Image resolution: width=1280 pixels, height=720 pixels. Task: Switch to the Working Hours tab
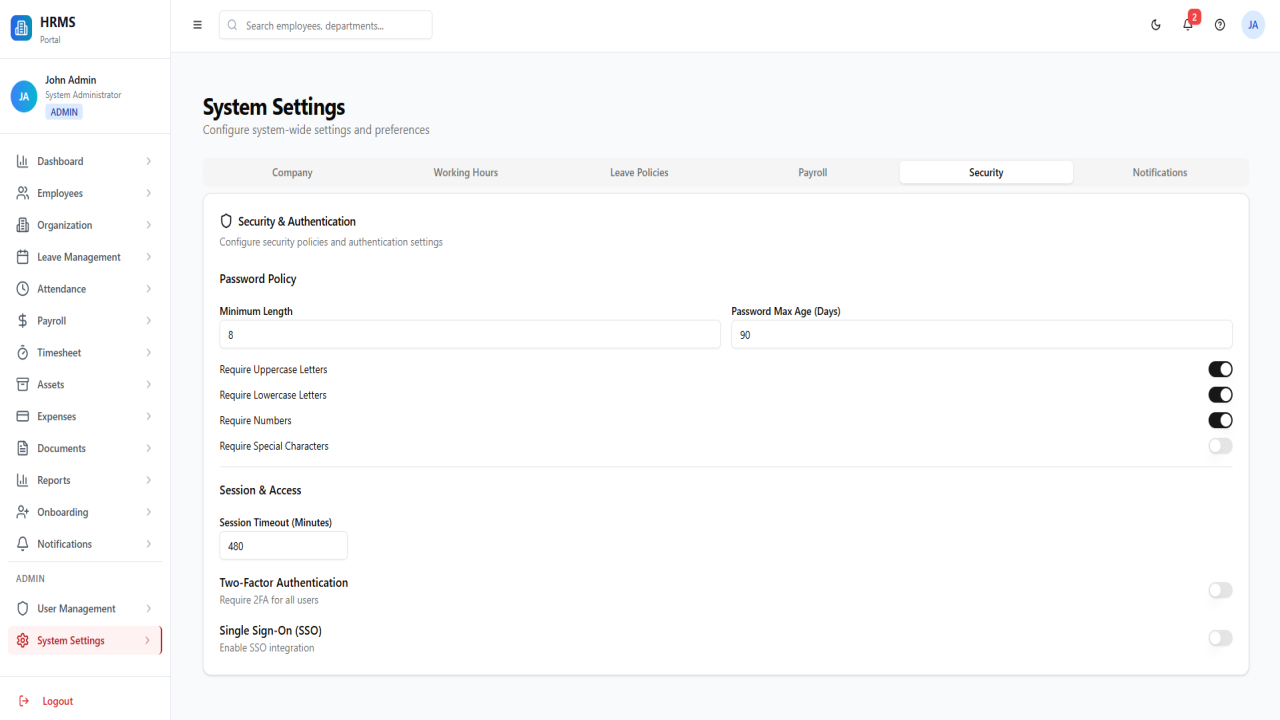tap(466, 172)
